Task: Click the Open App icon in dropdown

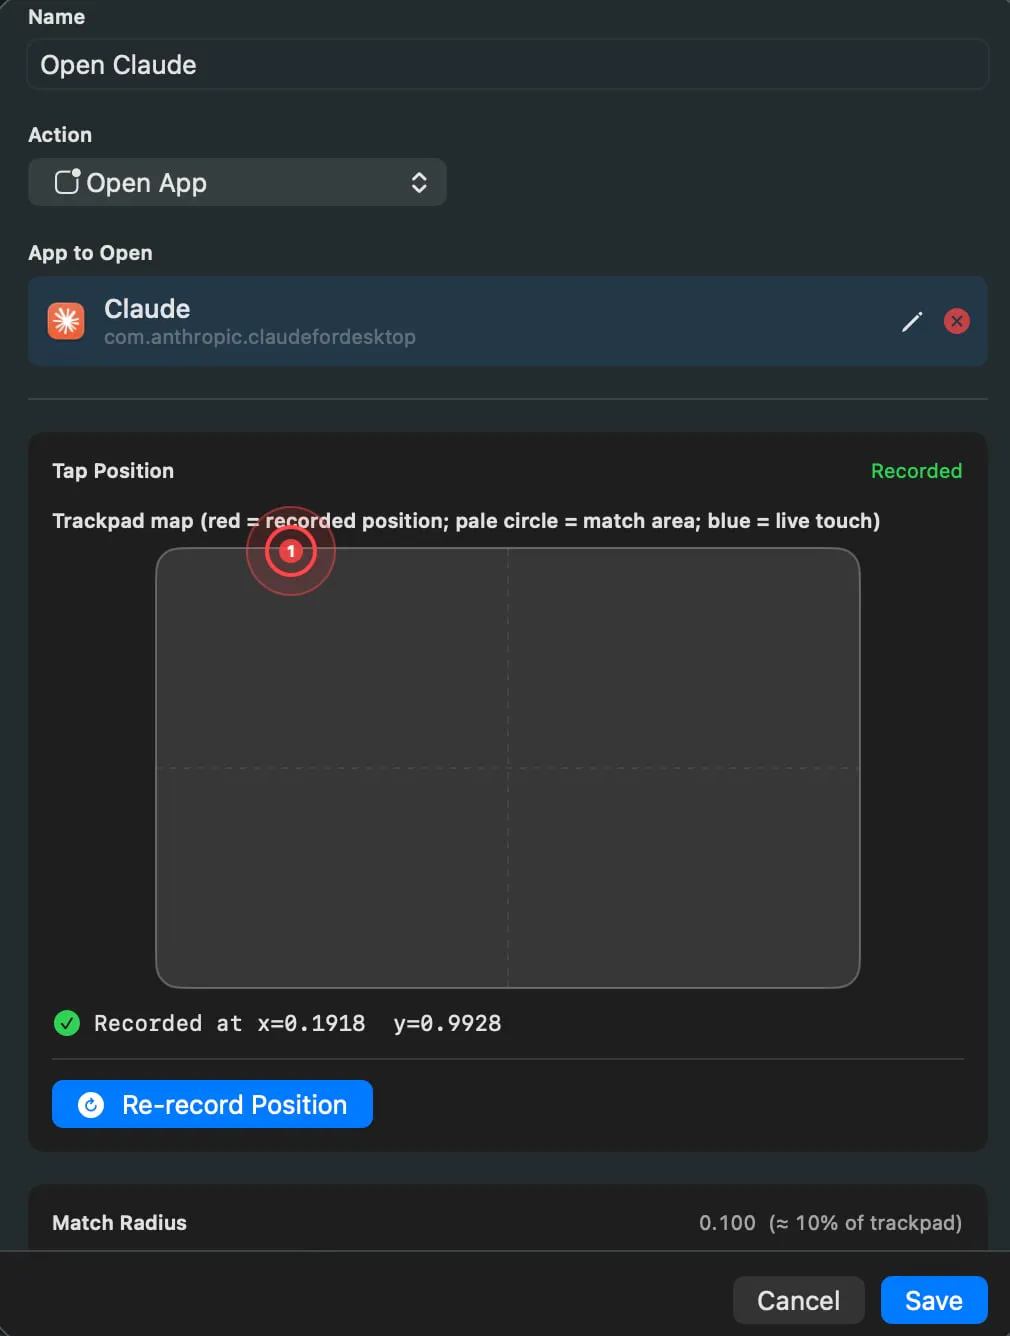Action: [x=67, y=182]
